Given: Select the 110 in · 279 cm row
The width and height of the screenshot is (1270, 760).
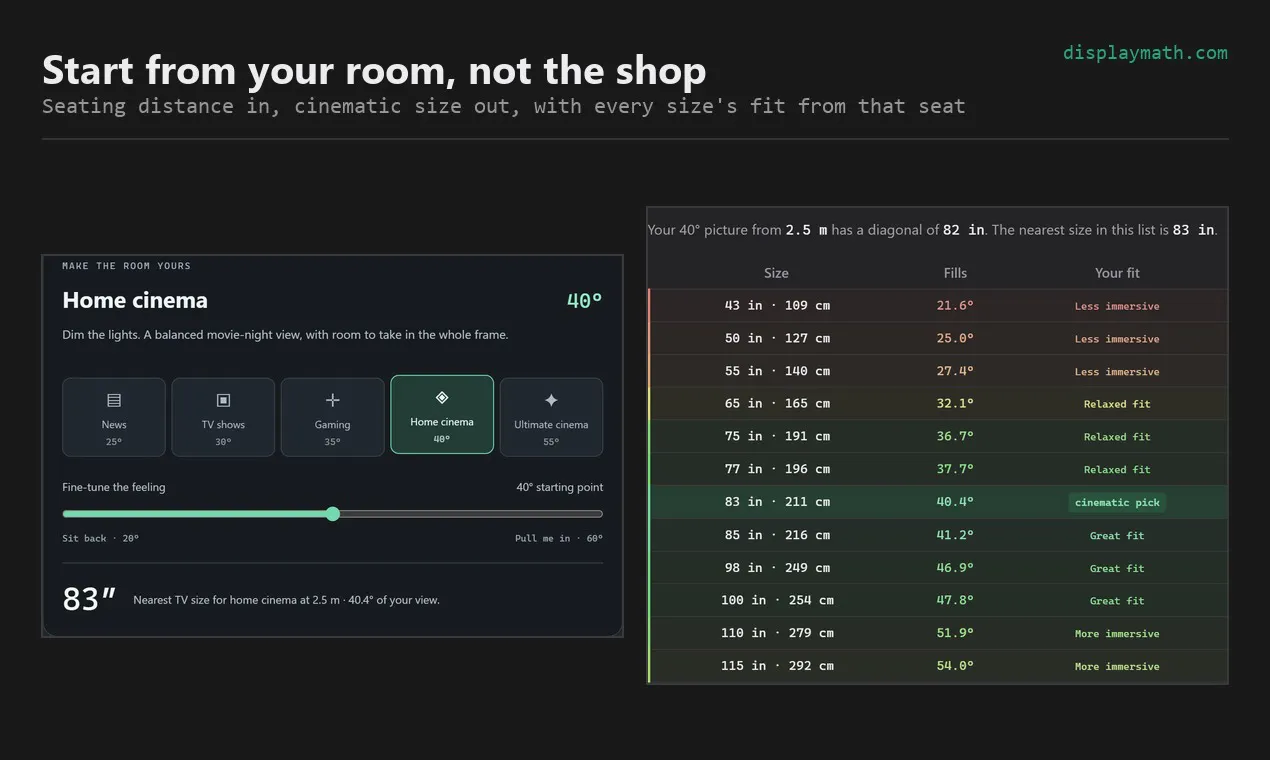Looking at the screenshot, I should [x=938, y=633].
